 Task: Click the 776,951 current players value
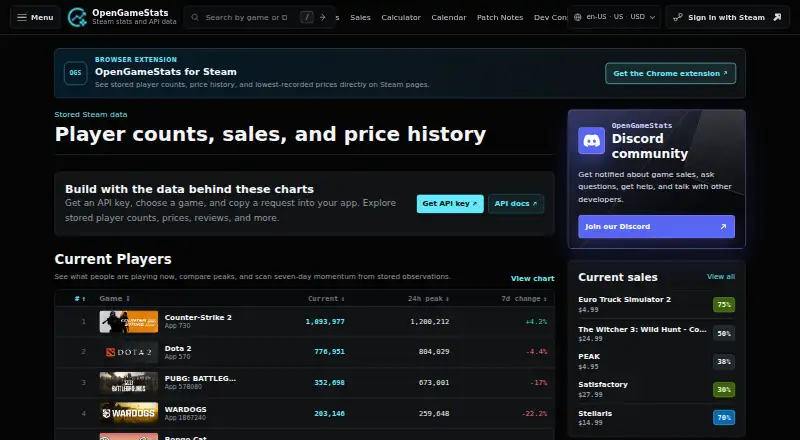(x=330, y=352)
